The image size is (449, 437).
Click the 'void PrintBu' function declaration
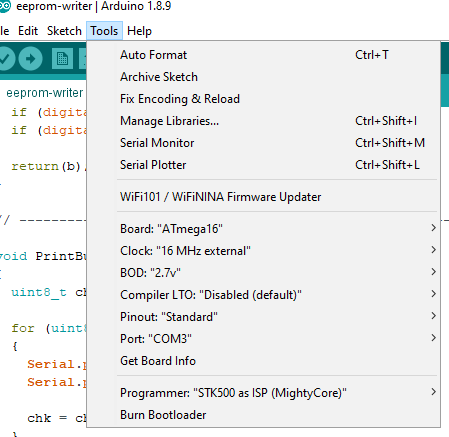pyautogui.click(x=43, y=256)
